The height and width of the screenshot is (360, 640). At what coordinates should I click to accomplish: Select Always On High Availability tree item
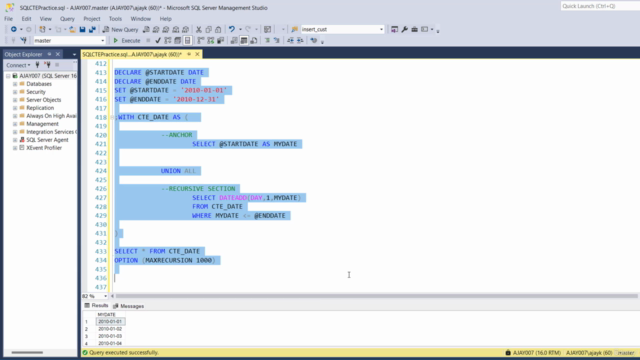51,116
